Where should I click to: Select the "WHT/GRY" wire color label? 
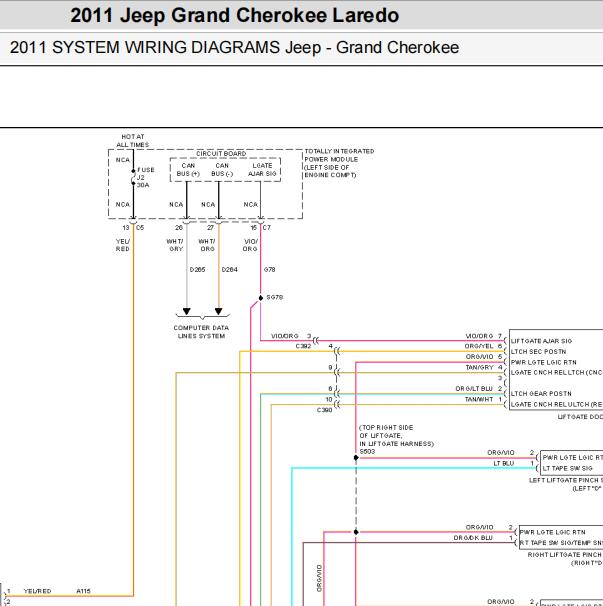[175, 245]
